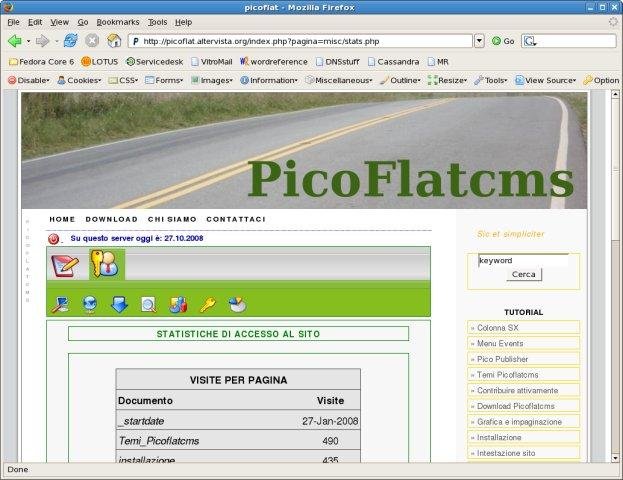This screenshot has width=623, height=480.
Task: Click the page scrollbar up arrow
Action: 615,94
